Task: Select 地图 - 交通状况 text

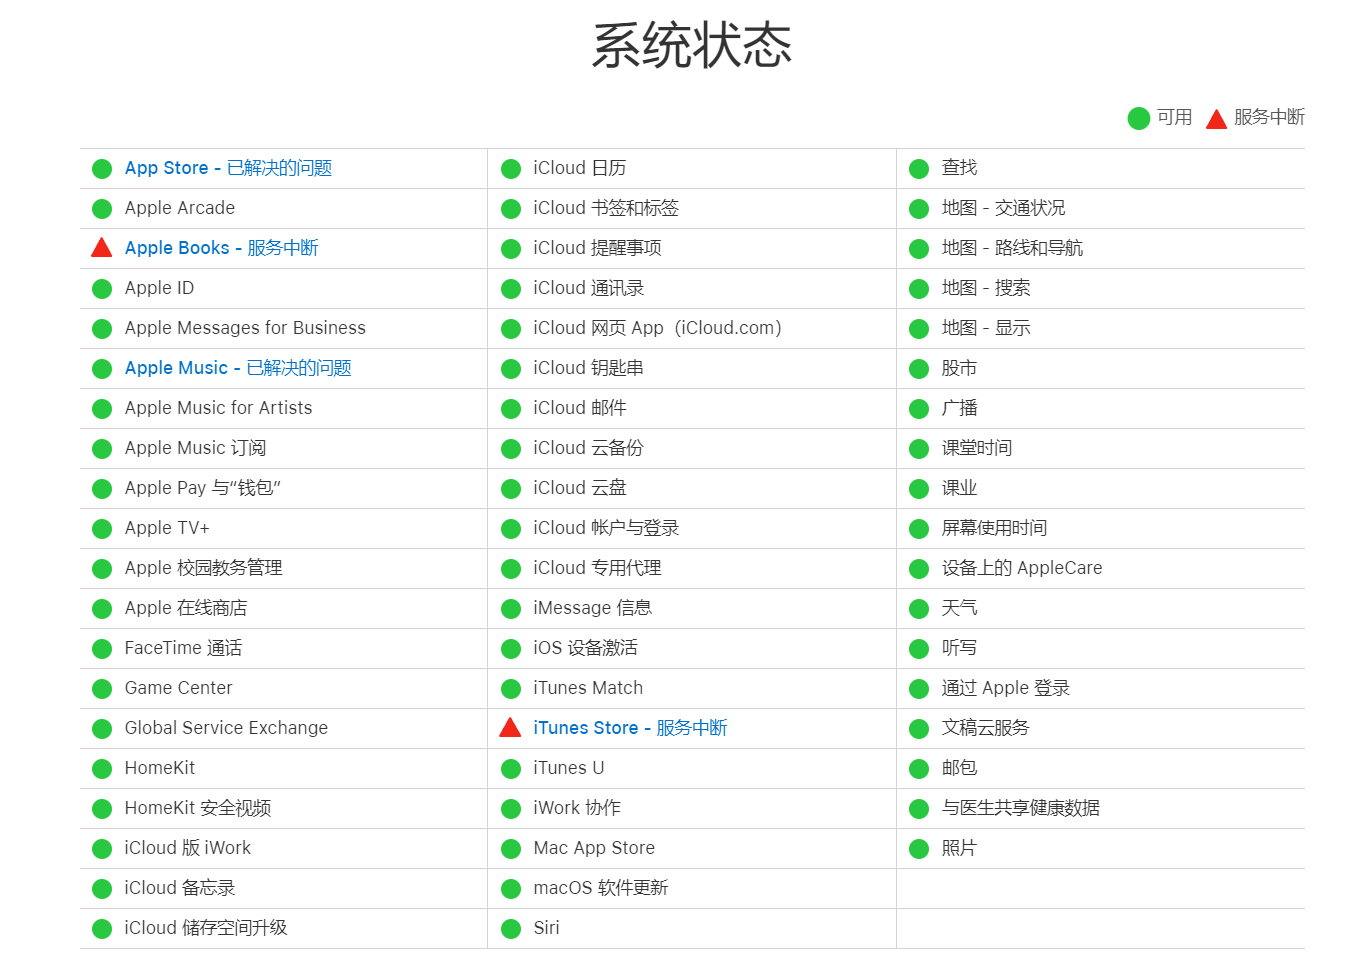Action: coord(1003,208)
